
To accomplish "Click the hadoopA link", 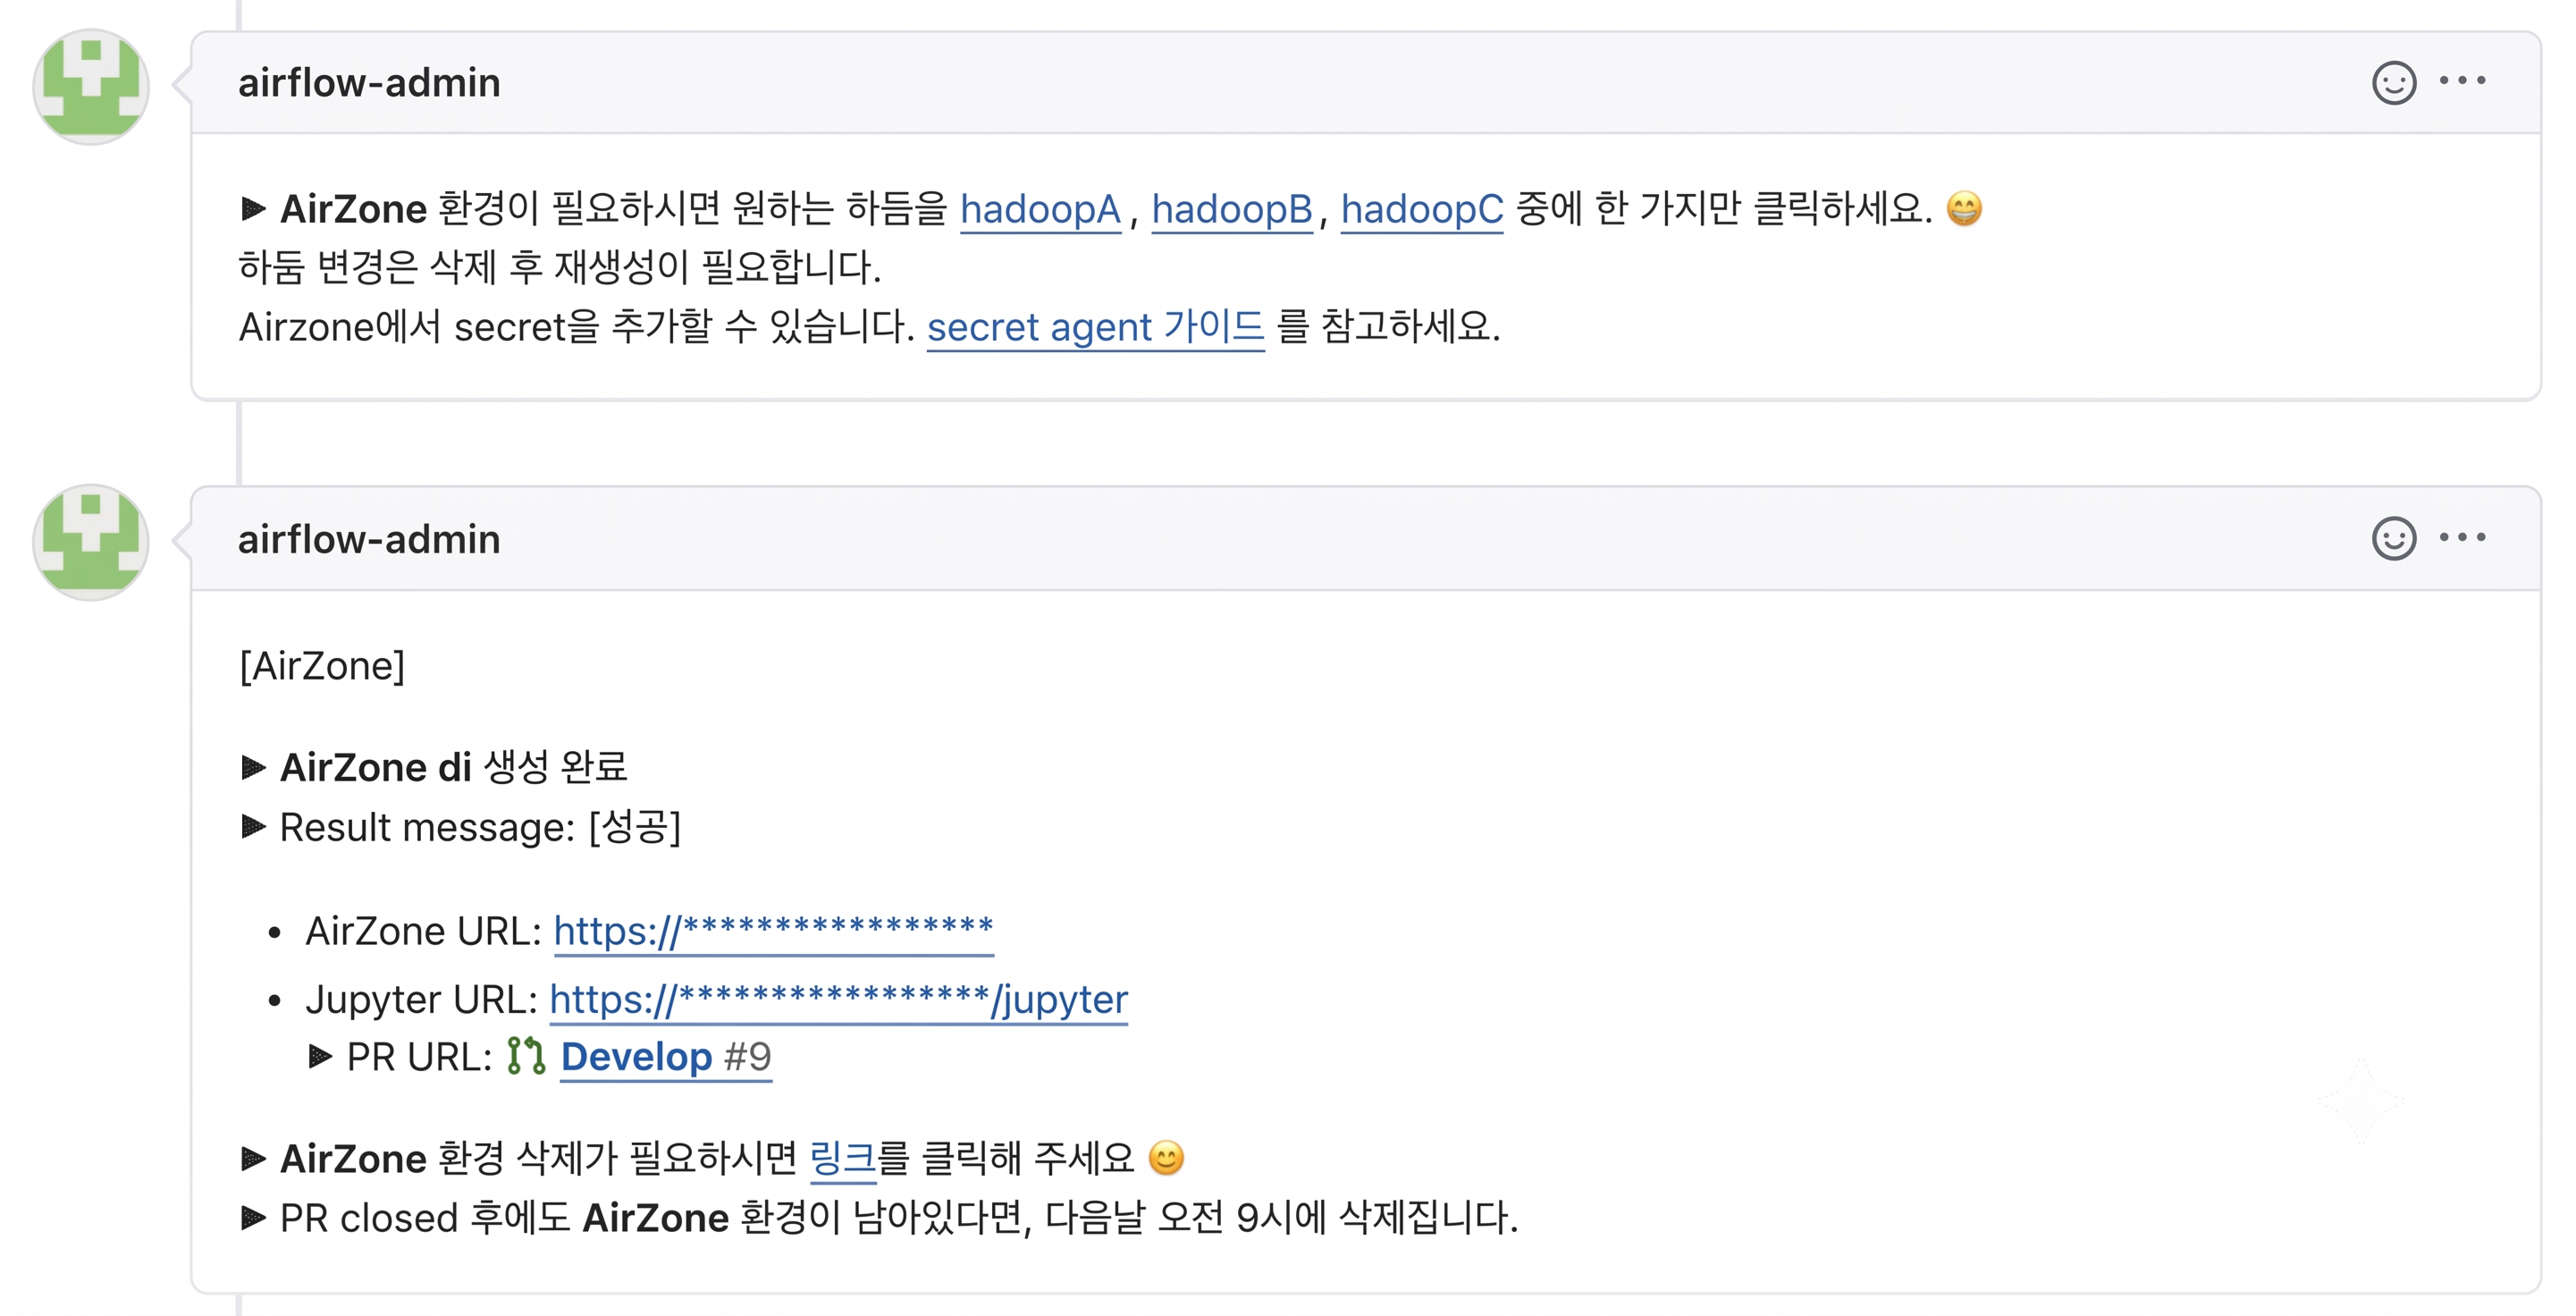I will [1040, 210].
